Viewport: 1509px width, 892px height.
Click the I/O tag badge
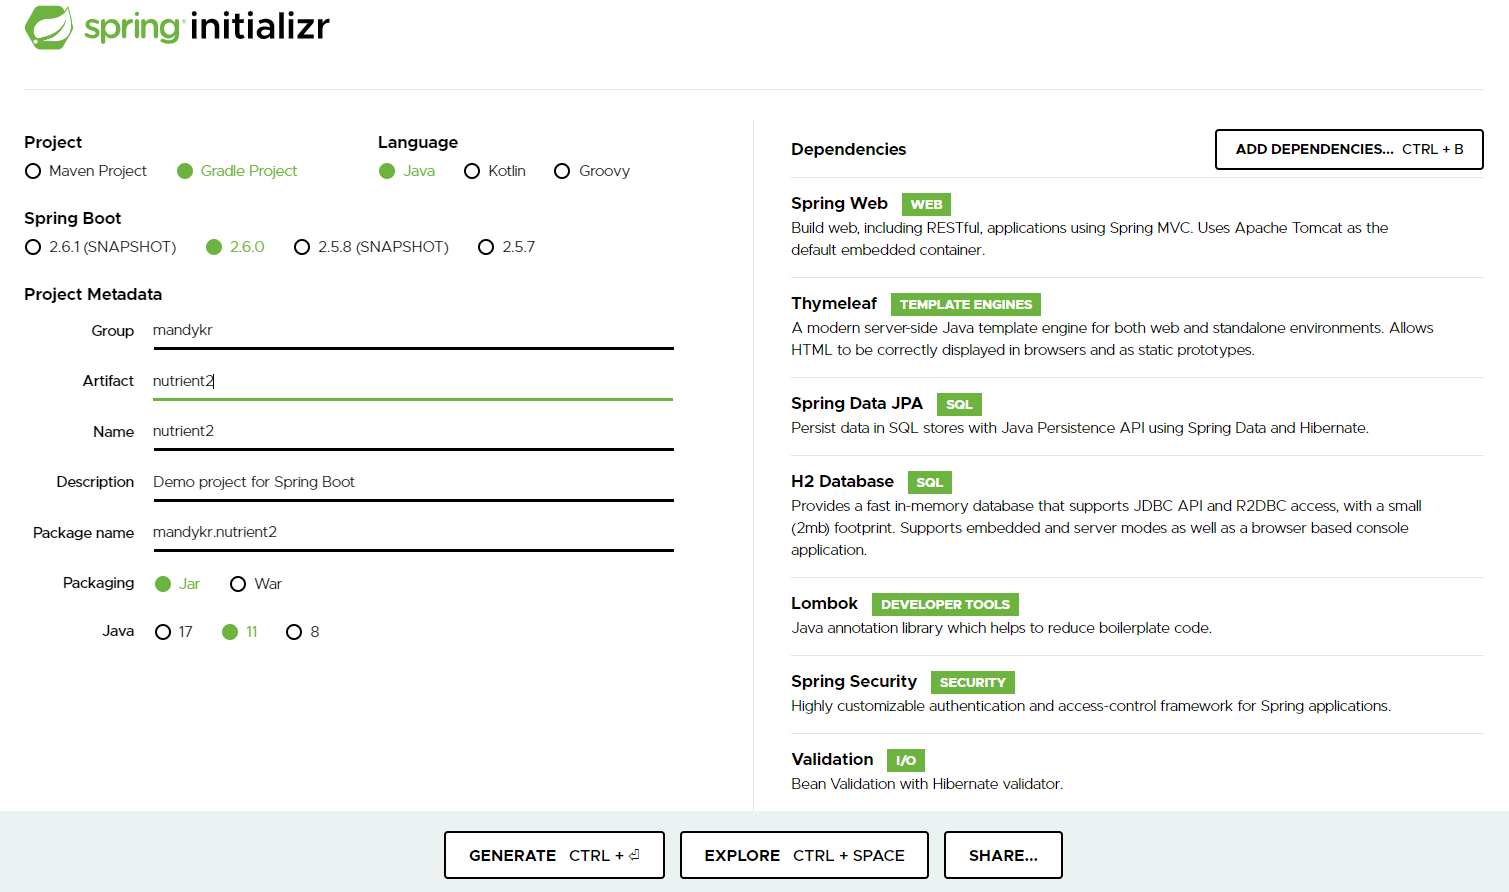click(x=906, y=760)
